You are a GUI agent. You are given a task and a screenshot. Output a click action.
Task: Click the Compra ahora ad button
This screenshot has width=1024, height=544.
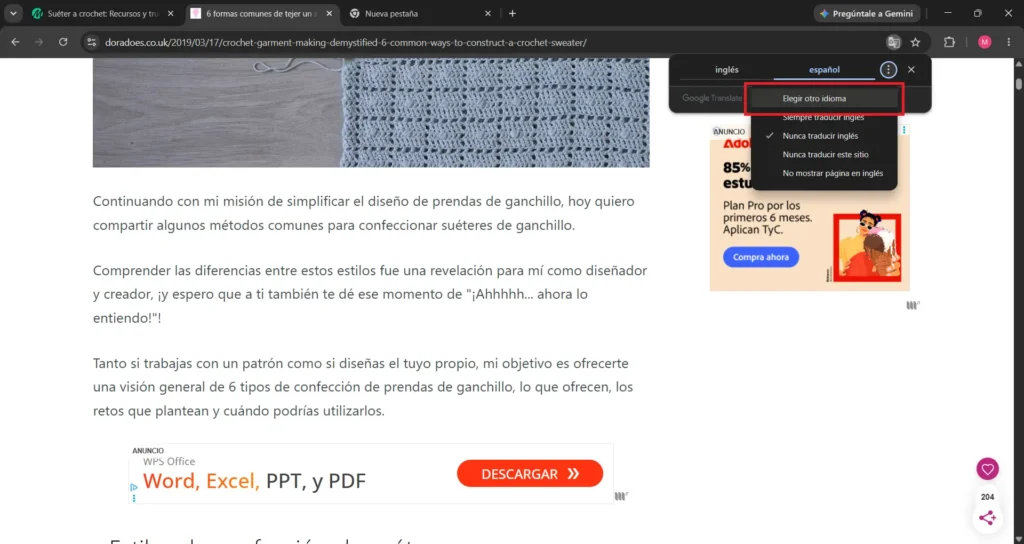(x=761, y=257)
